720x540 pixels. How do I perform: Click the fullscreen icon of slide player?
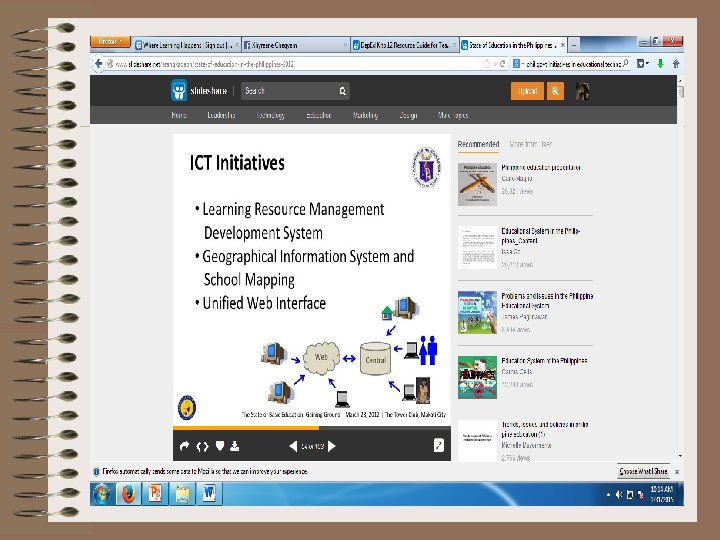tap(439, 445)
